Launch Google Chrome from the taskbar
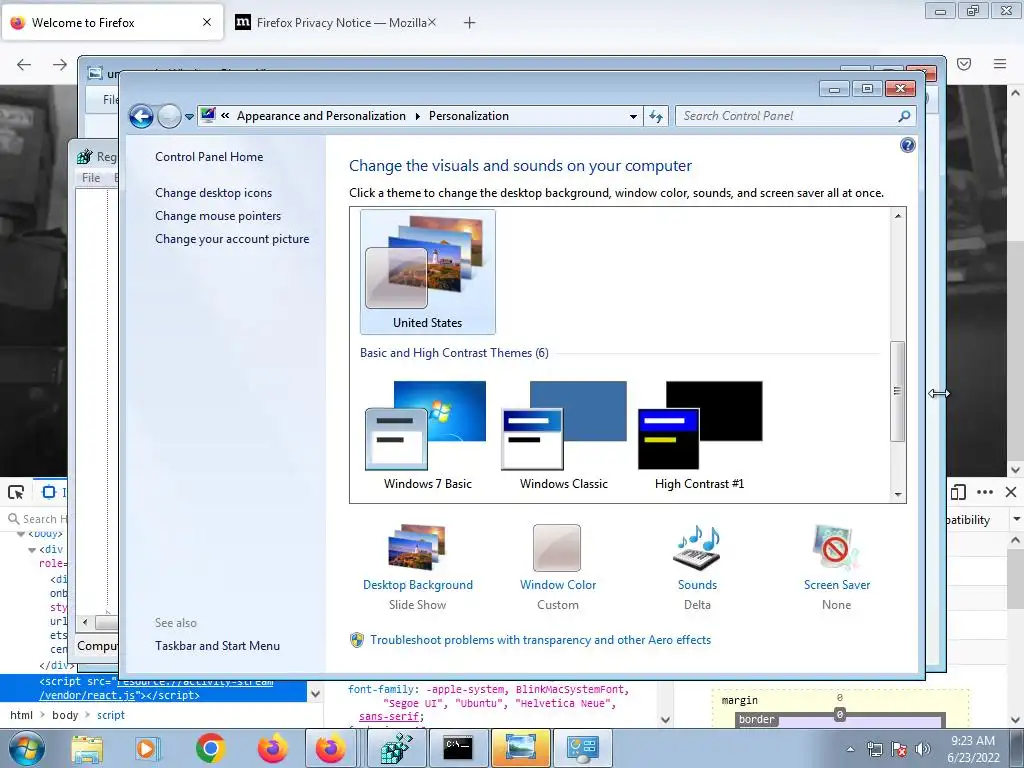 [x=210, y=748]
